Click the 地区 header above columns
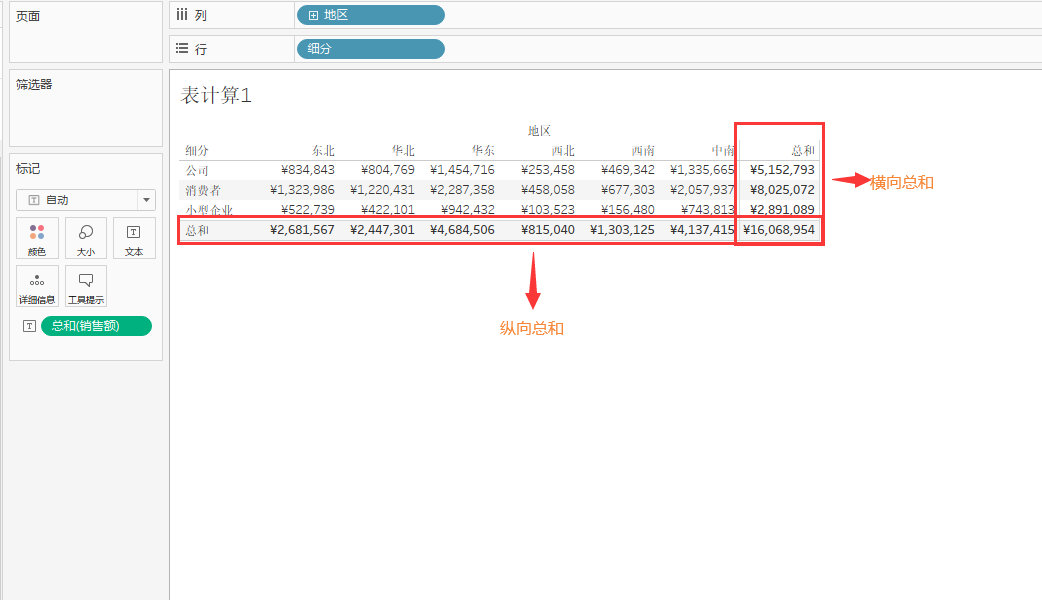The height and width of the screenshot is (600, 1042). [x=539, y=130]
